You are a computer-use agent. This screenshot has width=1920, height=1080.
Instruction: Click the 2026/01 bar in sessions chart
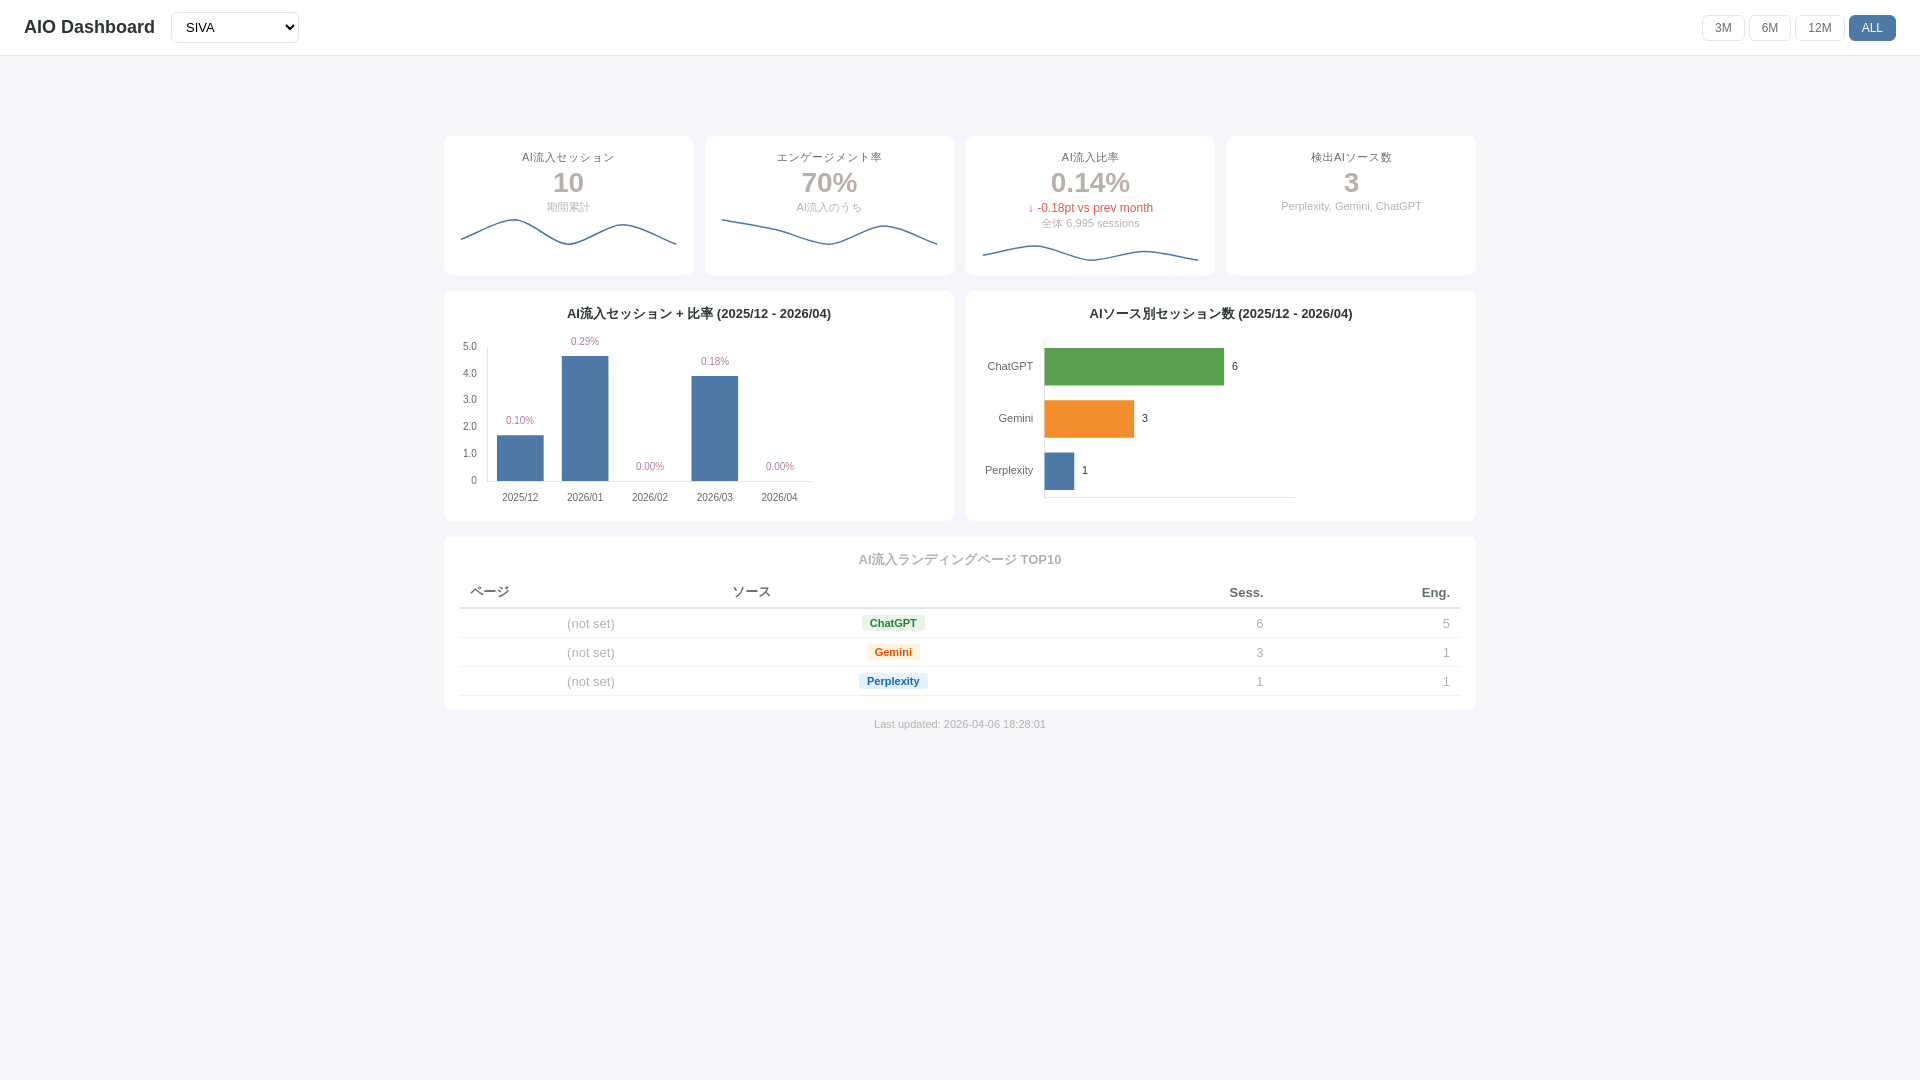pos(585,418)
